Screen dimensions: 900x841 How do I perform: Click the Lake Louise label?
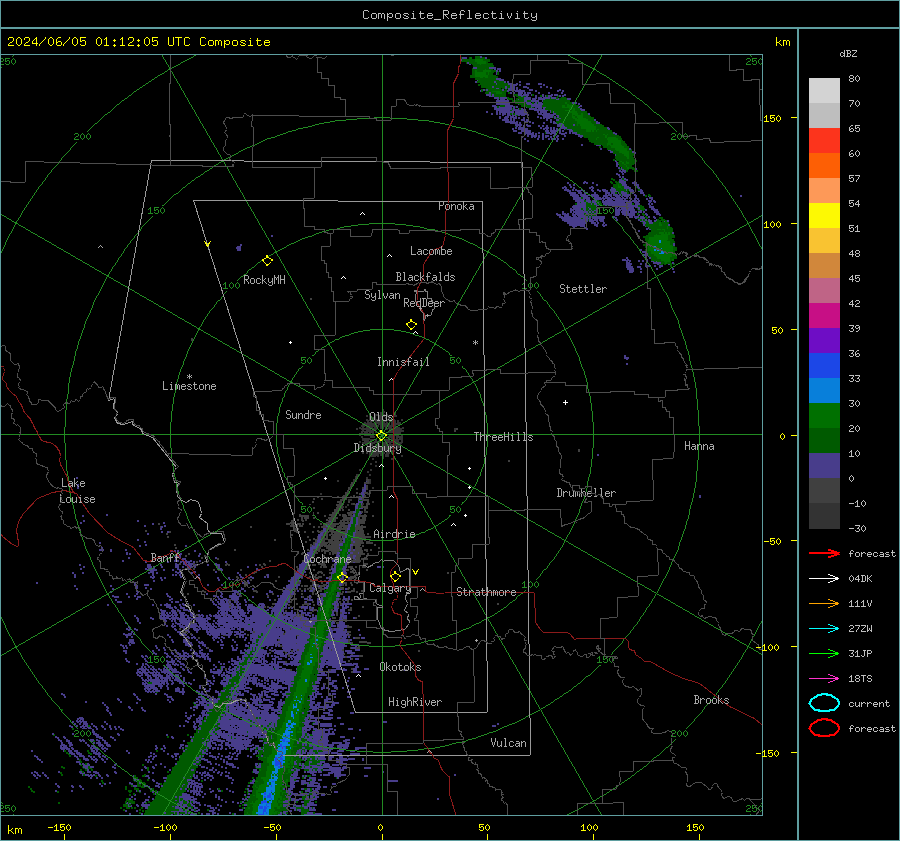[77, 491]
